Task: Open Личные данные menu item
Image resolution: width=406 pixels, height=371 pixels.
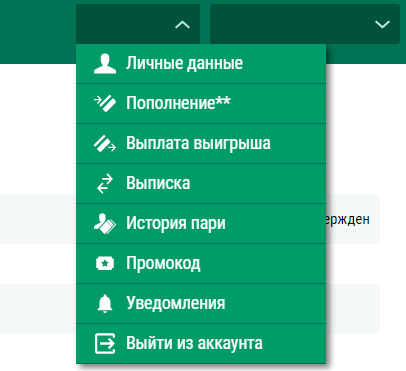Action: 201,63
